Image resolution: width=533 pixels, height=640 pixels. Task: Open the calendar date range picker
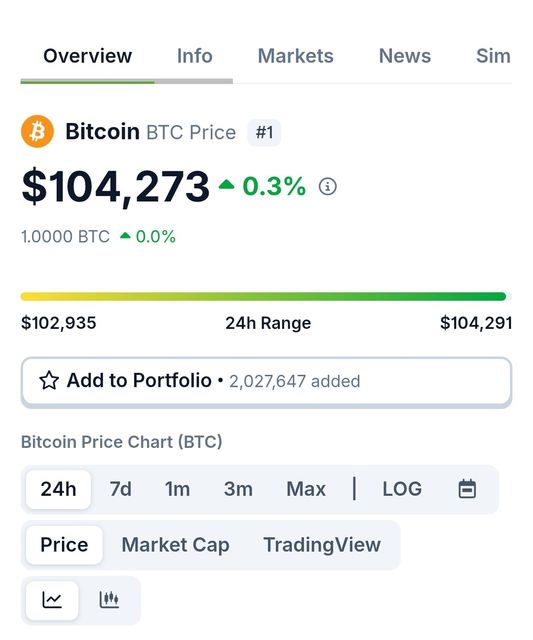click(x=467, y=489)
